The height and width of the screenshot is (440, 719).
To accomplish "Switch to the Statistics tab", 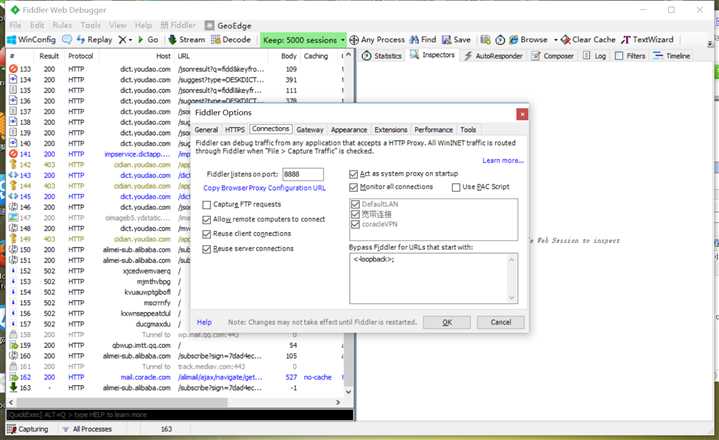I will (x=382, y=56).
